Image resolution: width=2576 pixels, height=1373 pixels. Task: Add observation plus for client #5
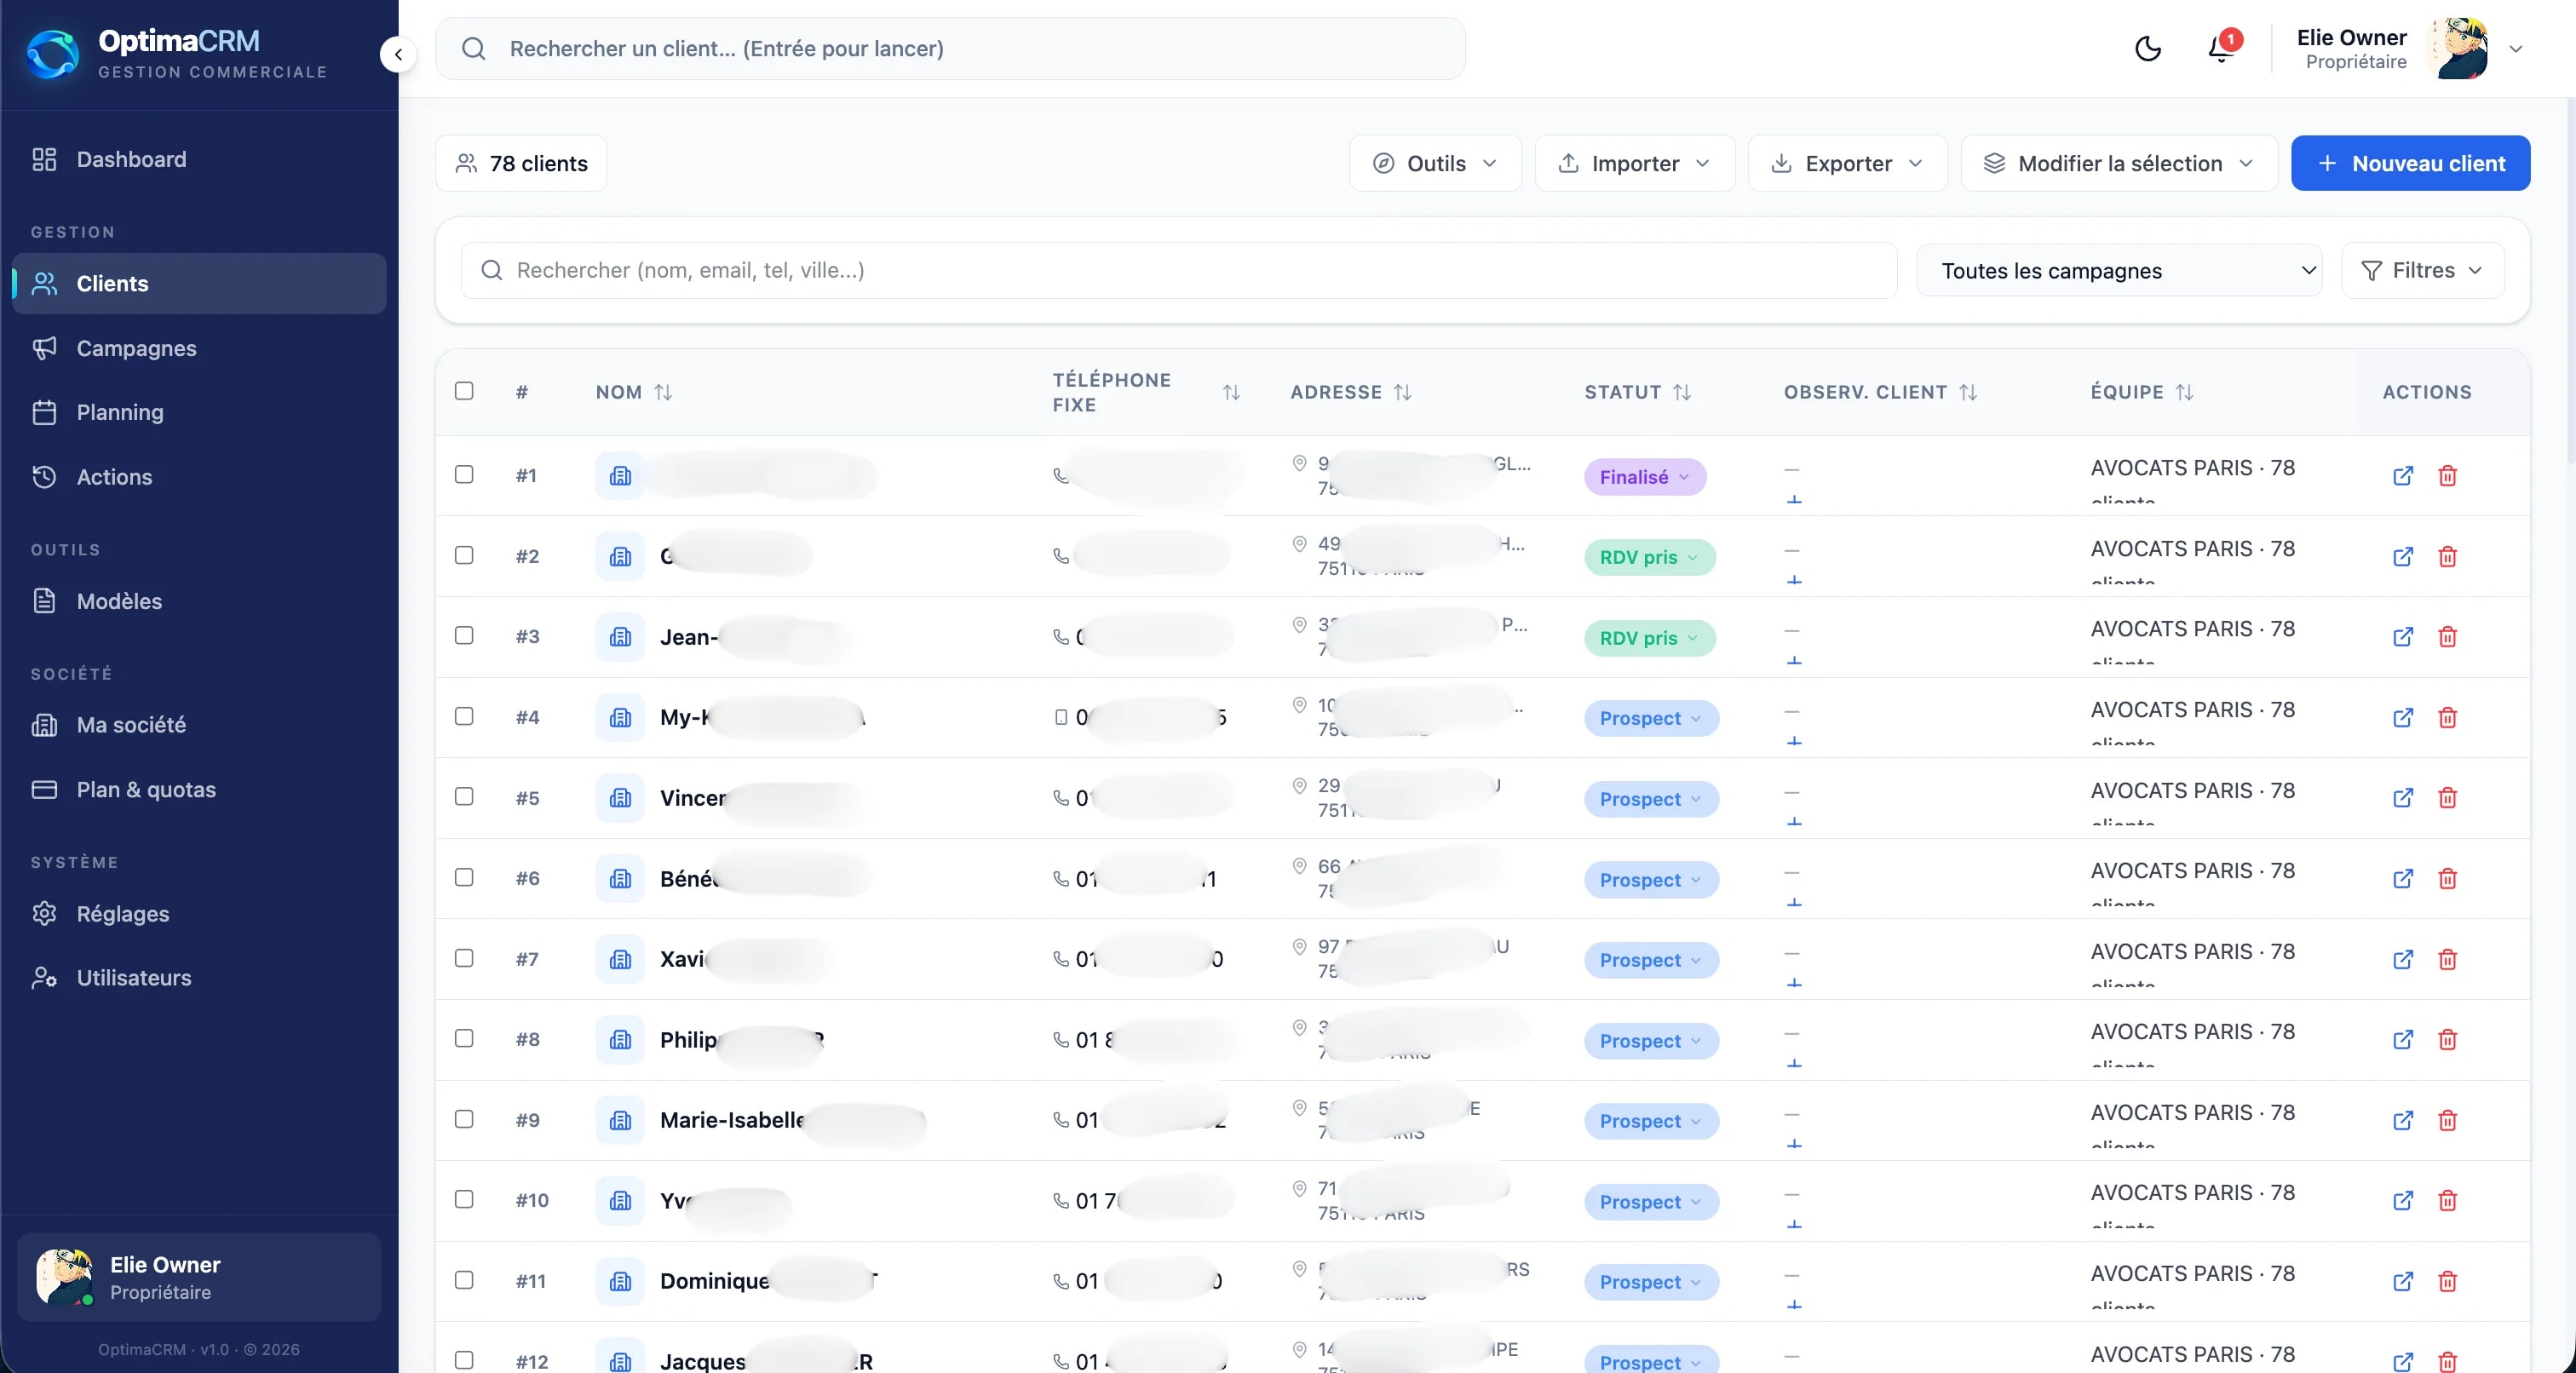(x=1794, y=821)
